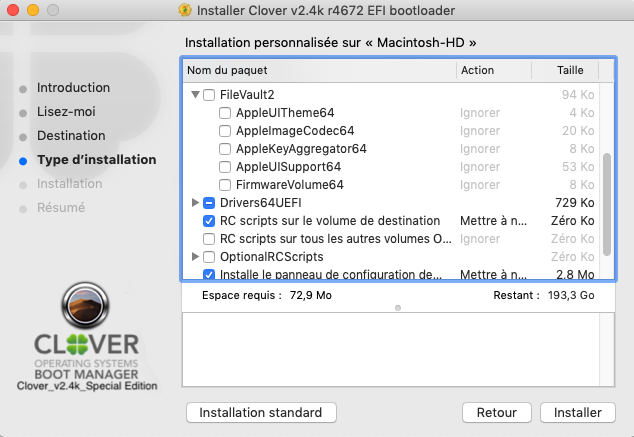Viewport: 634px width, 437px height.
Task: Enable the OptionalRCScripts checkbox
Action: pos(209,257)
